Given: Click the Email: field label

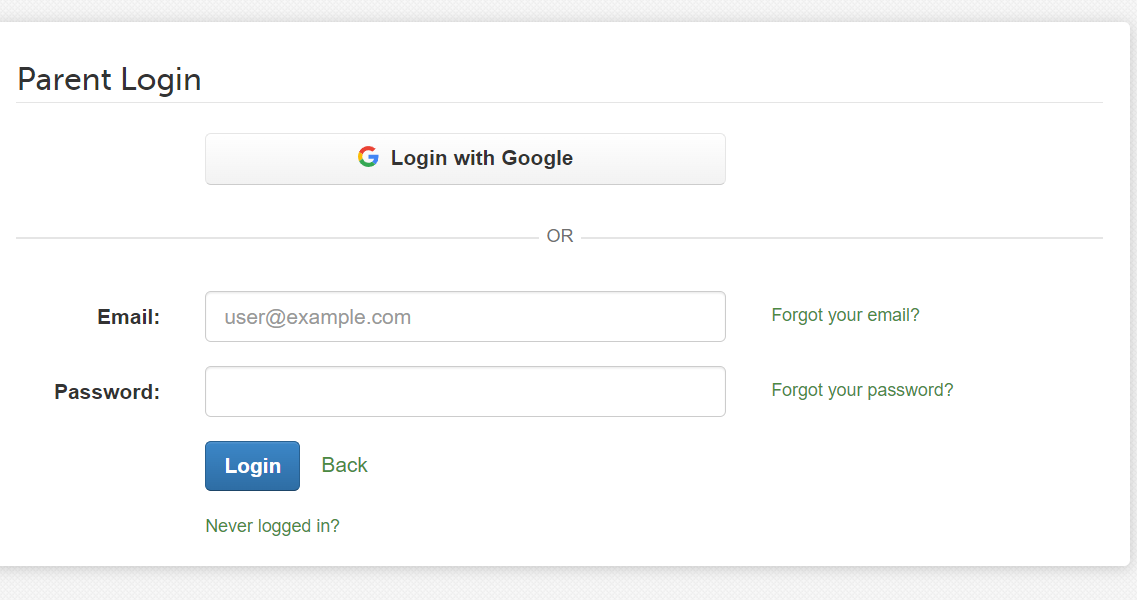Looking at the screenshot, I should (x=128, y=317).
